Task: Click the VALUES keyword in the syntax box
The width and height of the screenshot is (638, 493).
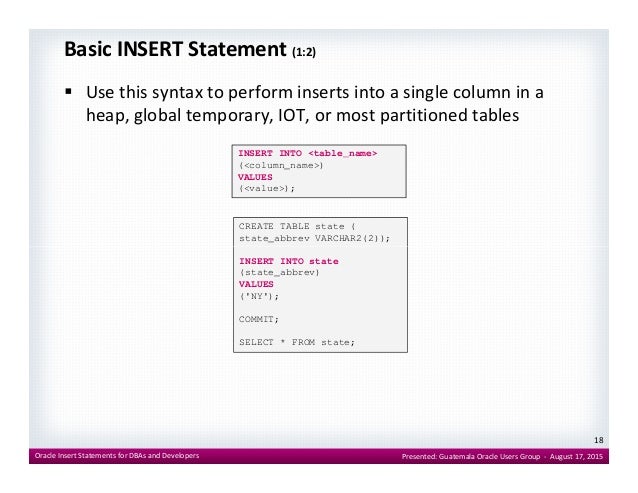Action: tap(255, 177)
